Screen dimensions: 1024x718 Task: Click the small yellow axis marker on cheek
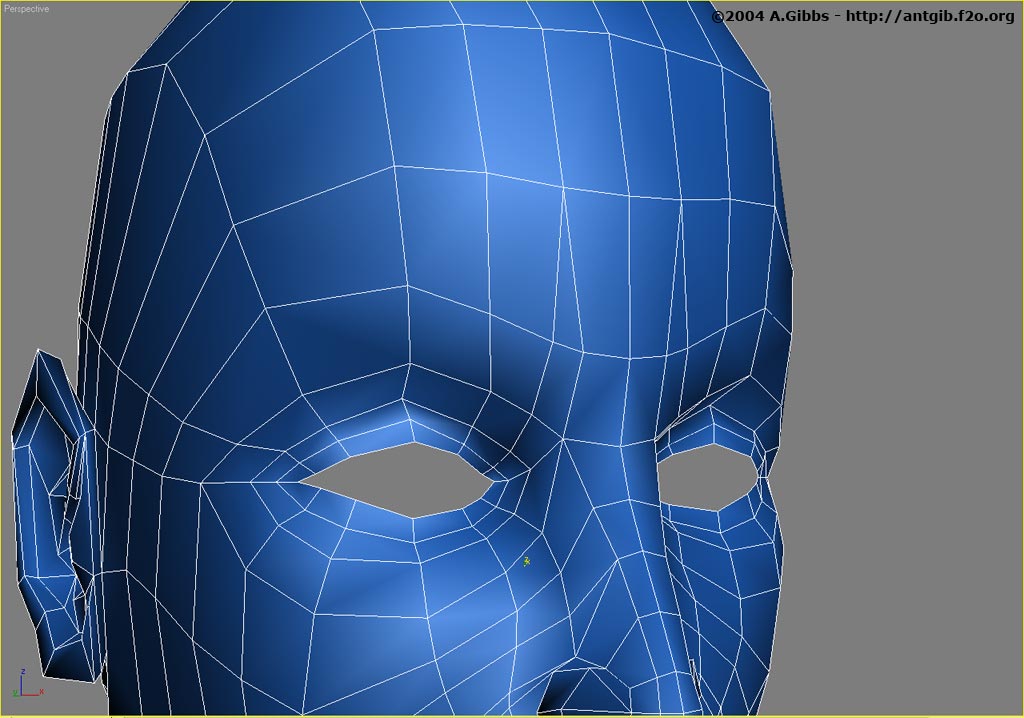526,562
